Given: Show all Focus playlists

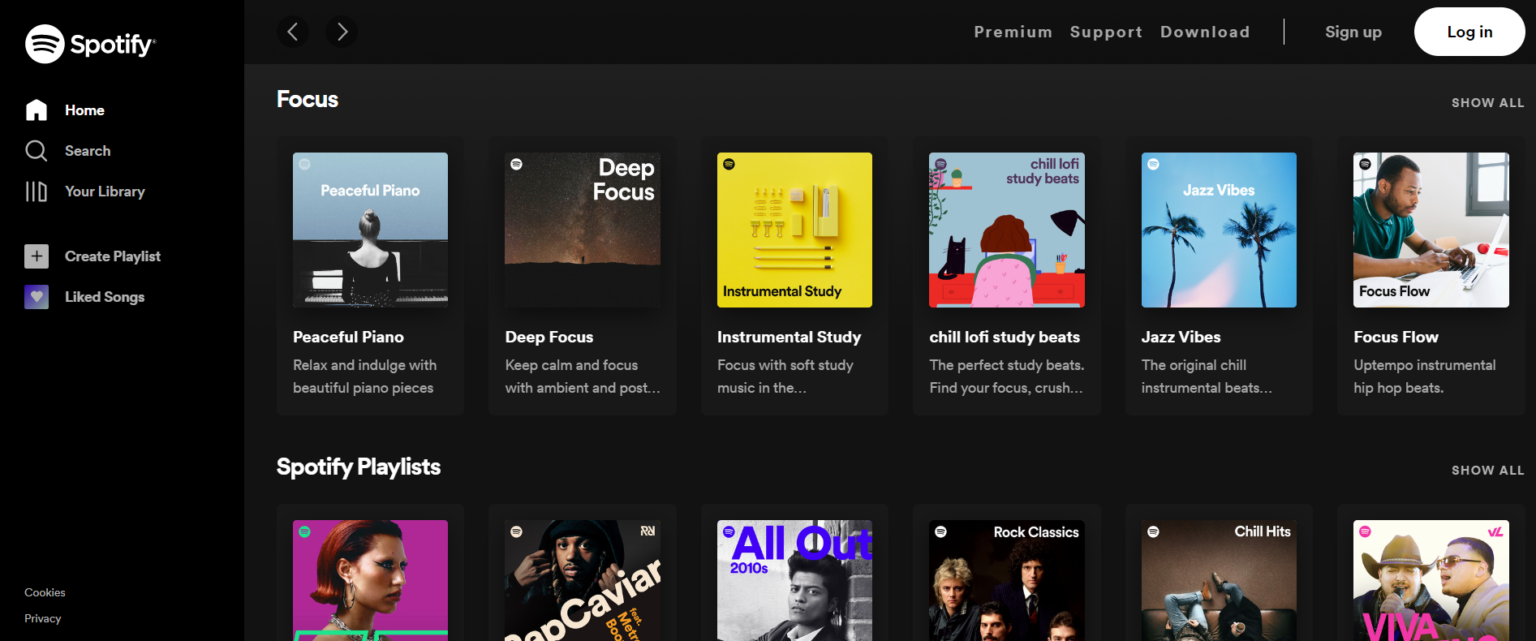Looking at the screenshot, I should (x=1488, y=102).
